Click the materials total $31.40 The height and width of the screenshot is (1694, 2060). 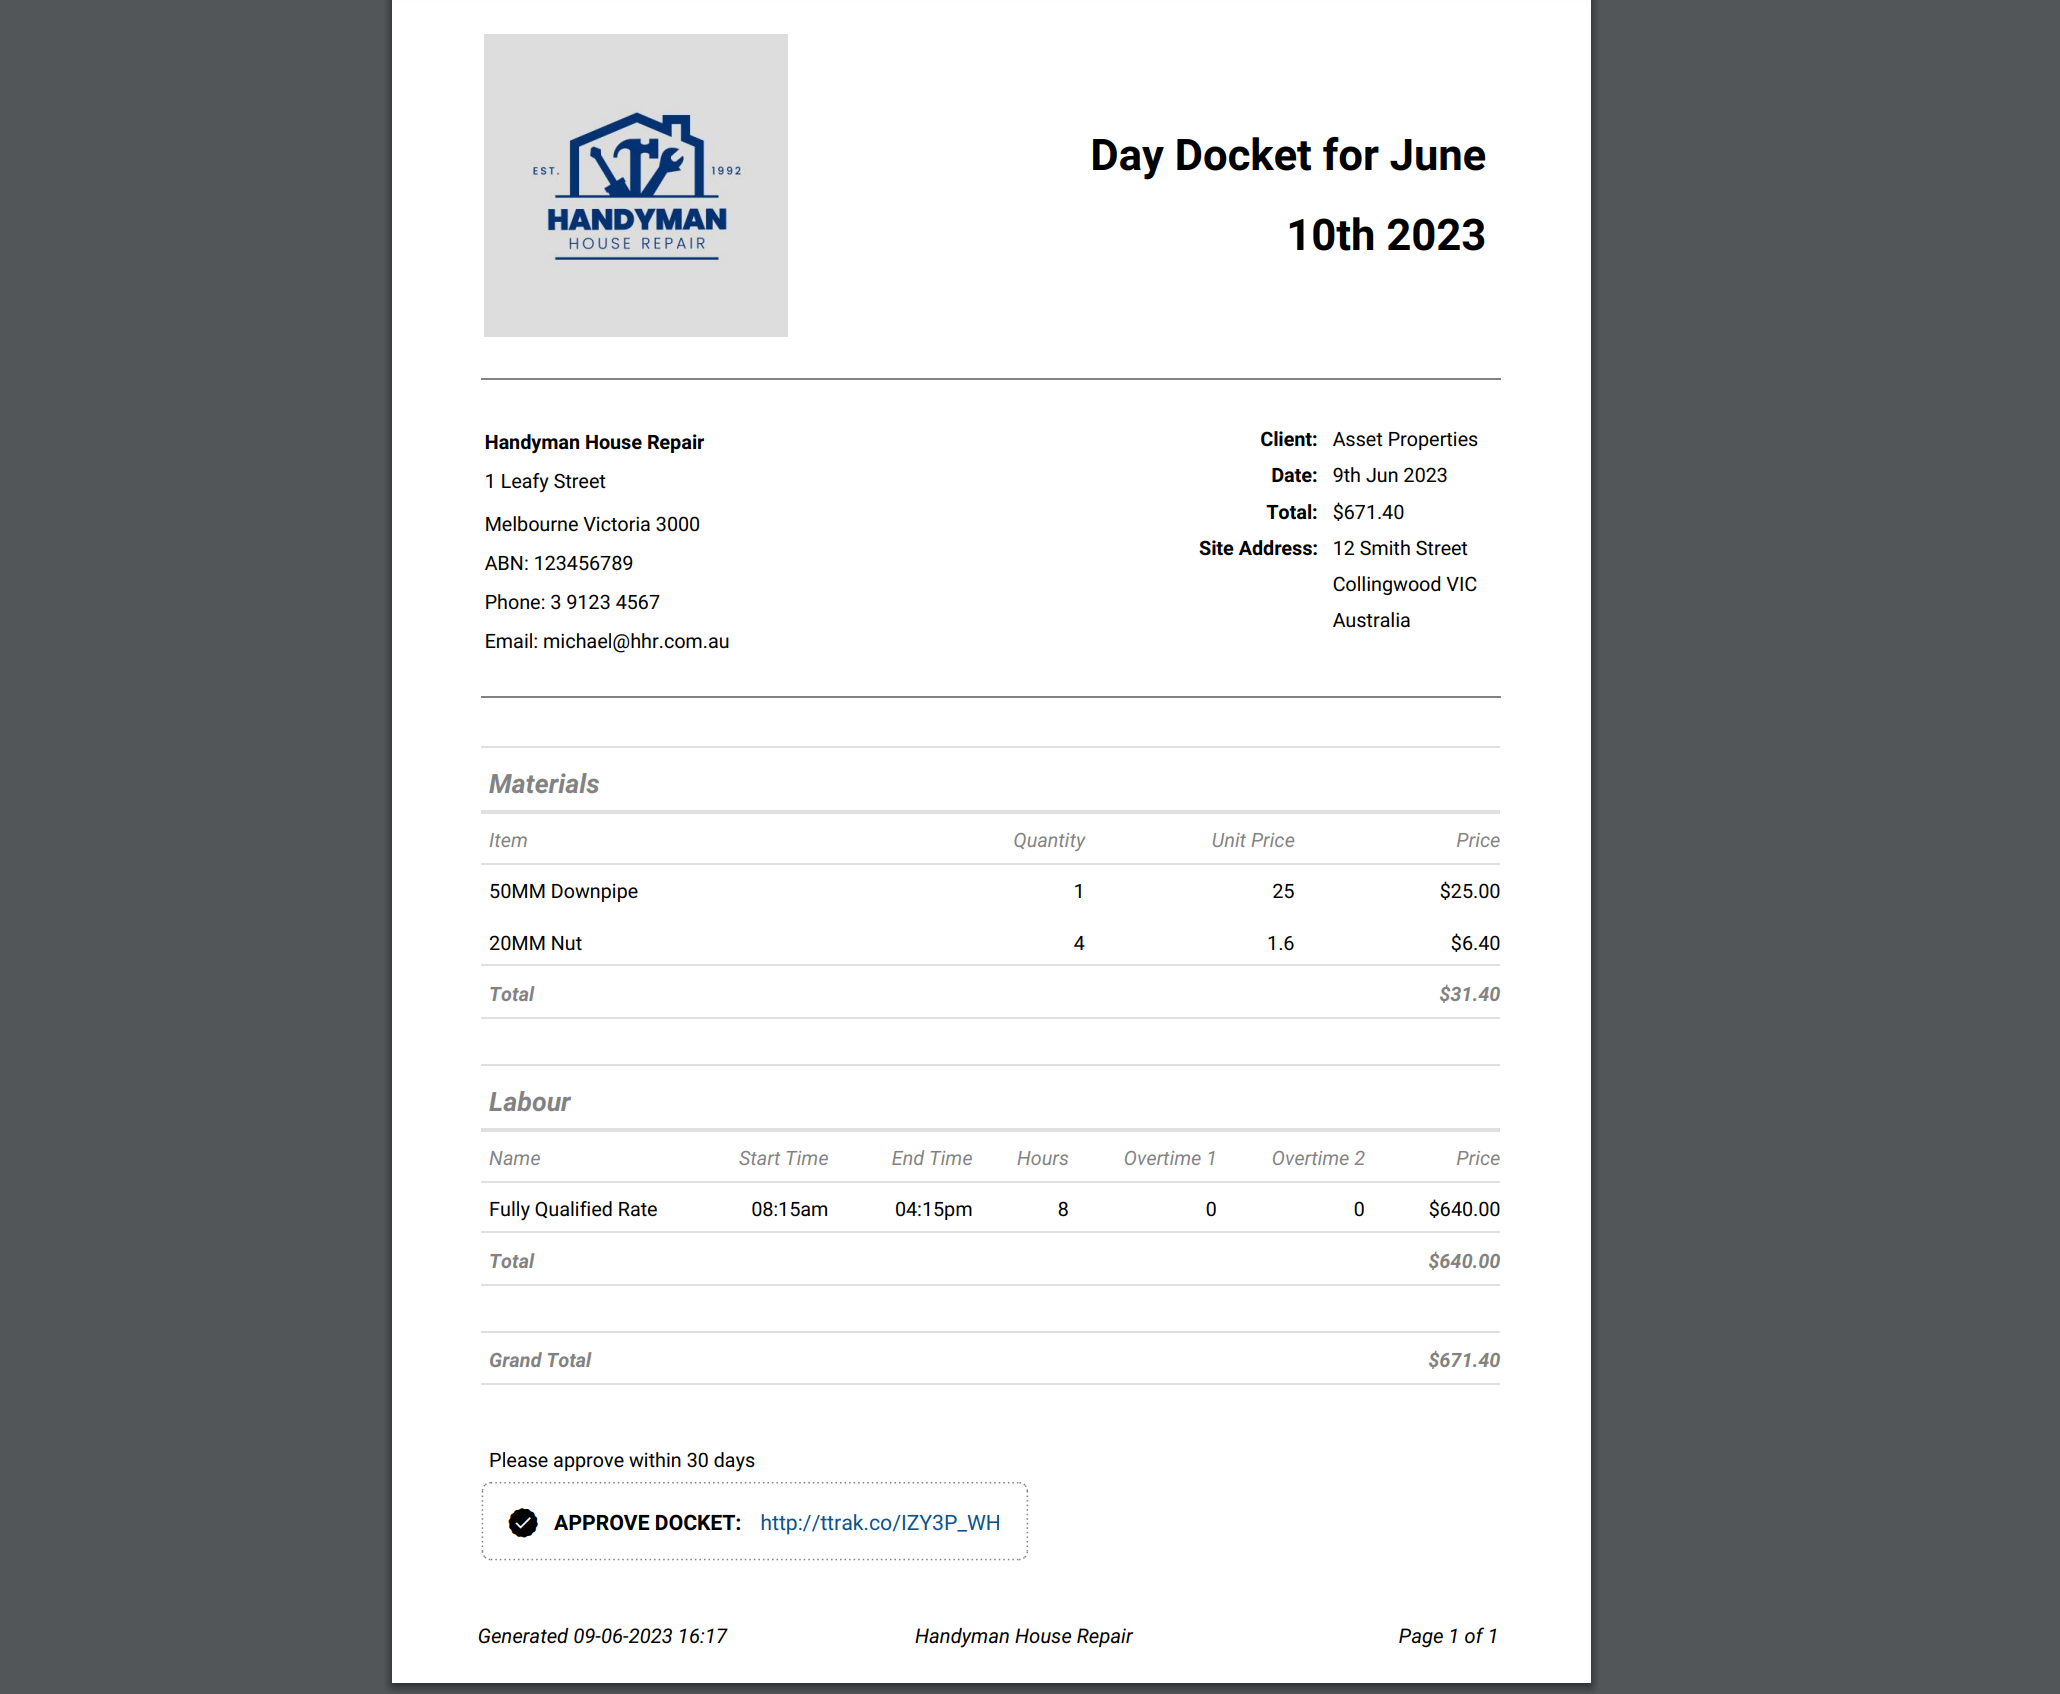point(1469,994)
